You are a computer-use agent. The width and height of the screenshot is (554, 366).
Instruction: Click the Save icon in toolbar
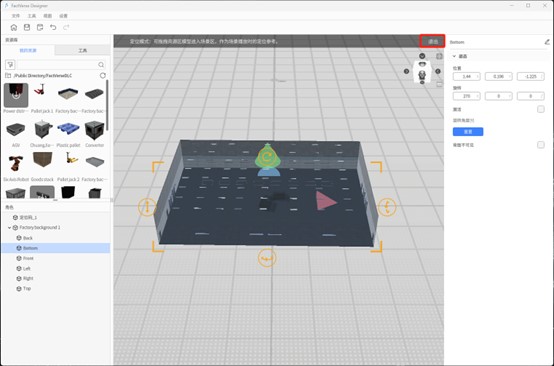tap(27, 27)
